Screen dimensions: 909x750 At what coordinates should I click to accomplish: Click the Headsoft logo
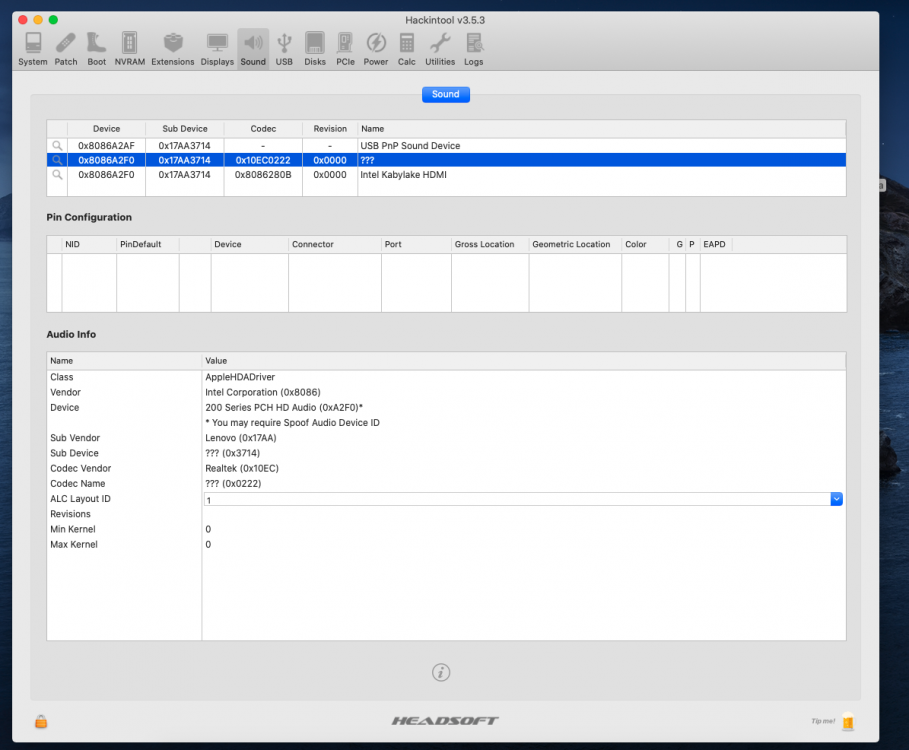pyautogui.click(x=445, y=720)
